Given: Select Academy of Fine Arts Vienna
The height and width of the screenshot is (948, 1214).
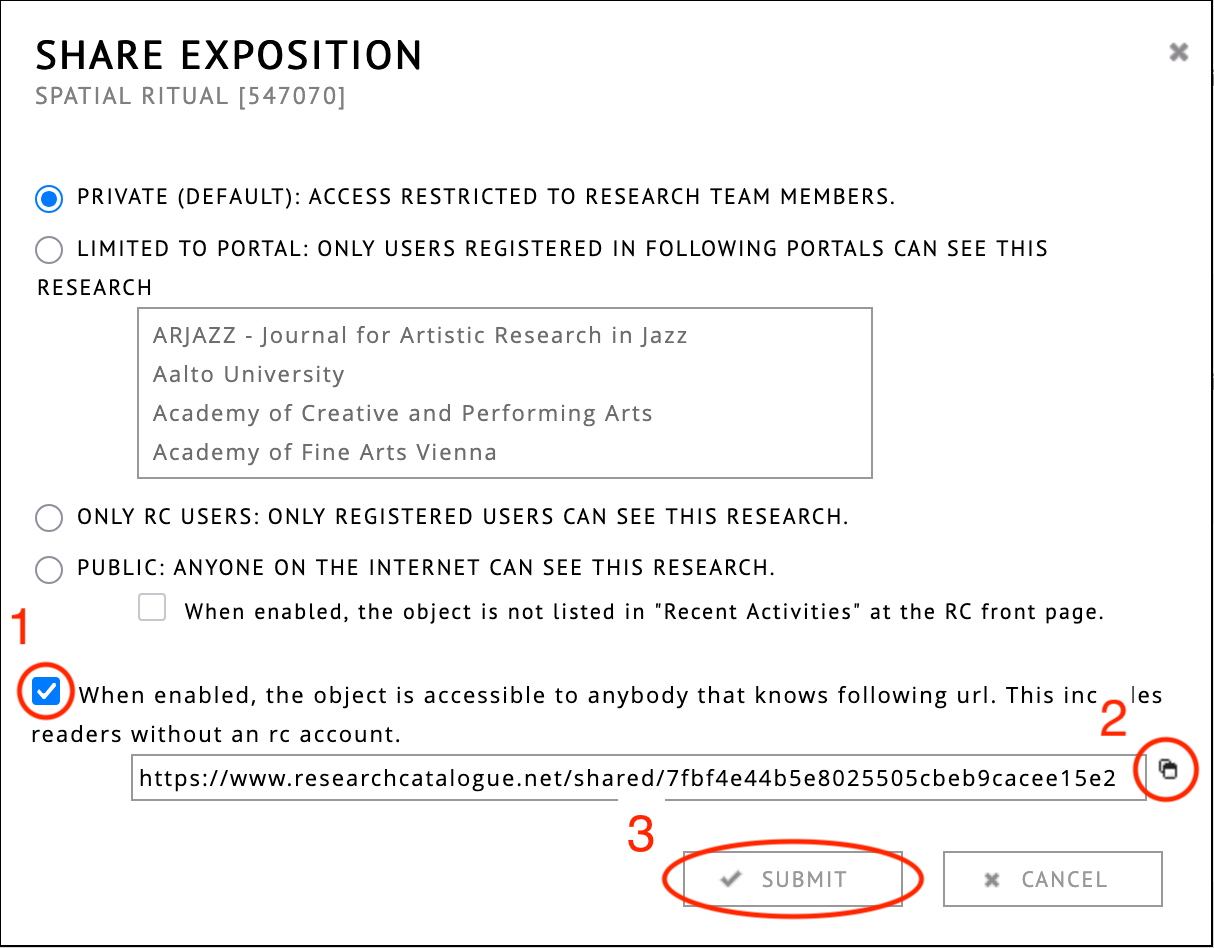Looking at the screenshot, I should click(x=325, y=452).
